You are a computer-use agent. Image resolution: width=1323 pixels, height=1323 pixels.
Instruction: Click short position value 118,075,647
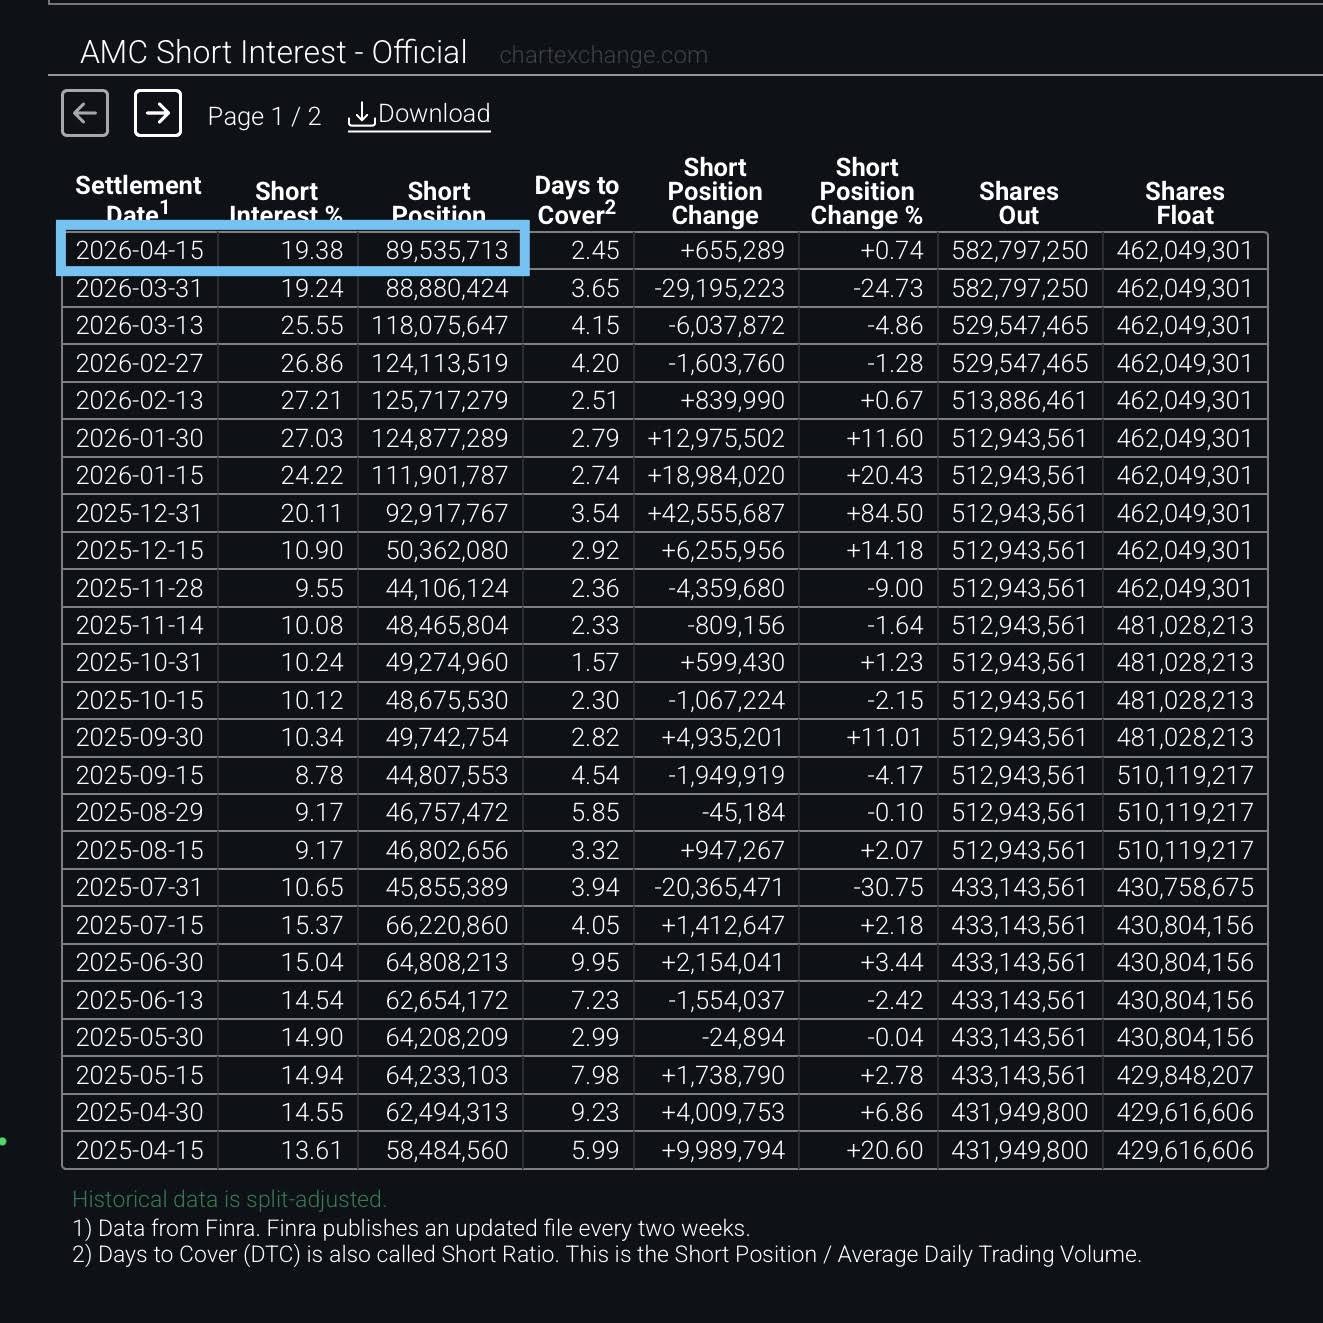coord(440,326)
